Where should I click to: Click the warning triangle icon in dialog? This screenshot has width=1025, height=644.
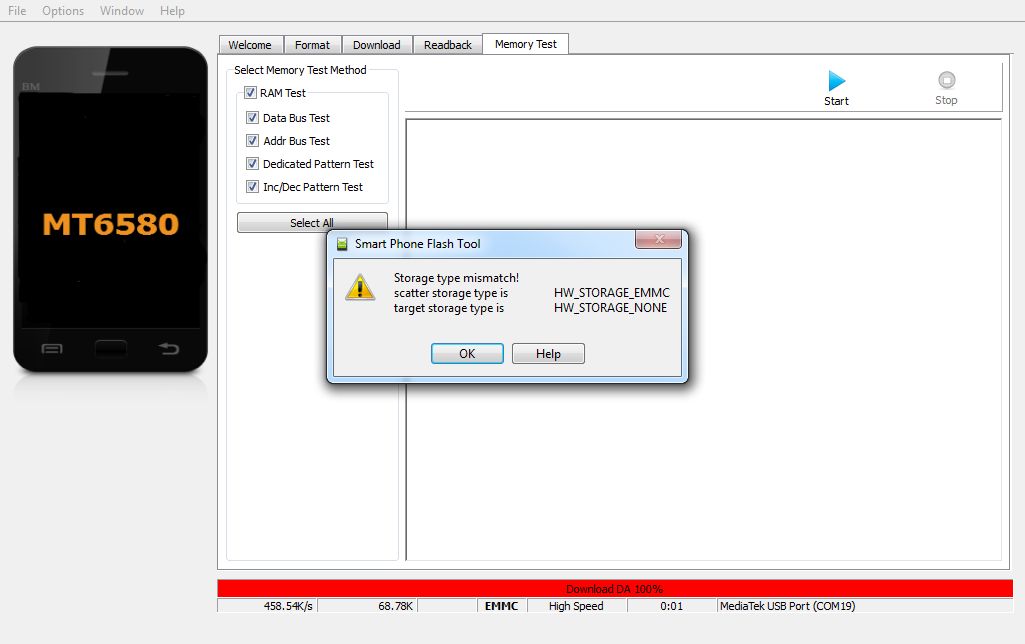click(x=360, y=288)
